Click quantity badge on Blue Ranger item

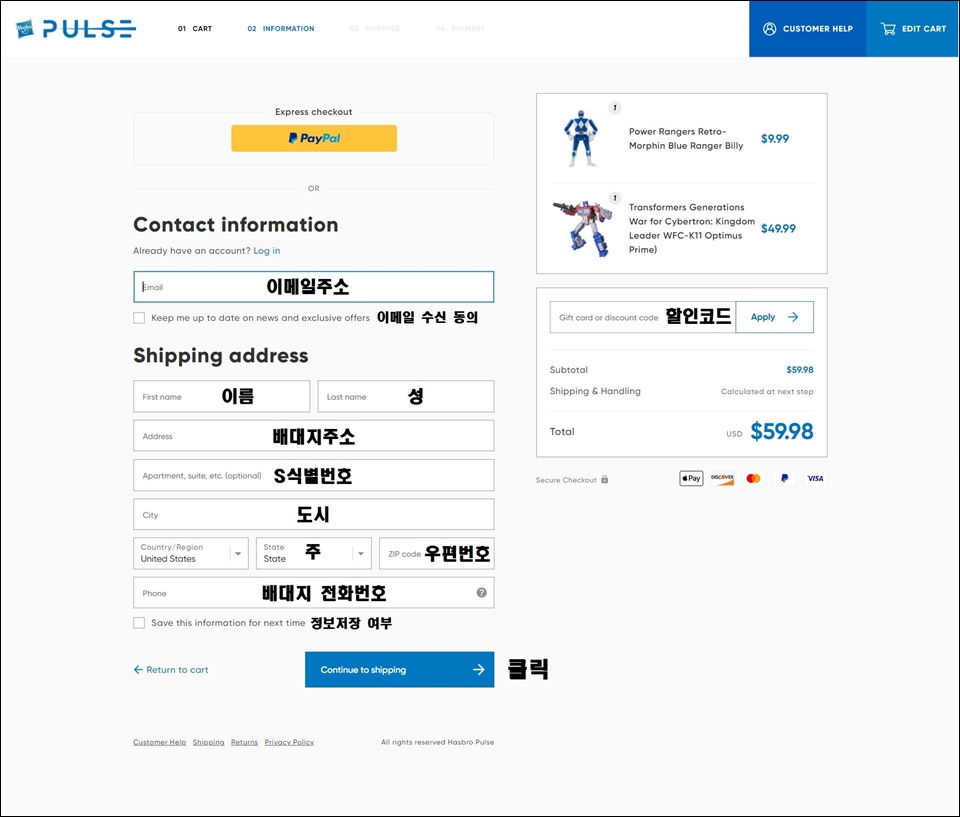[615, 108]
